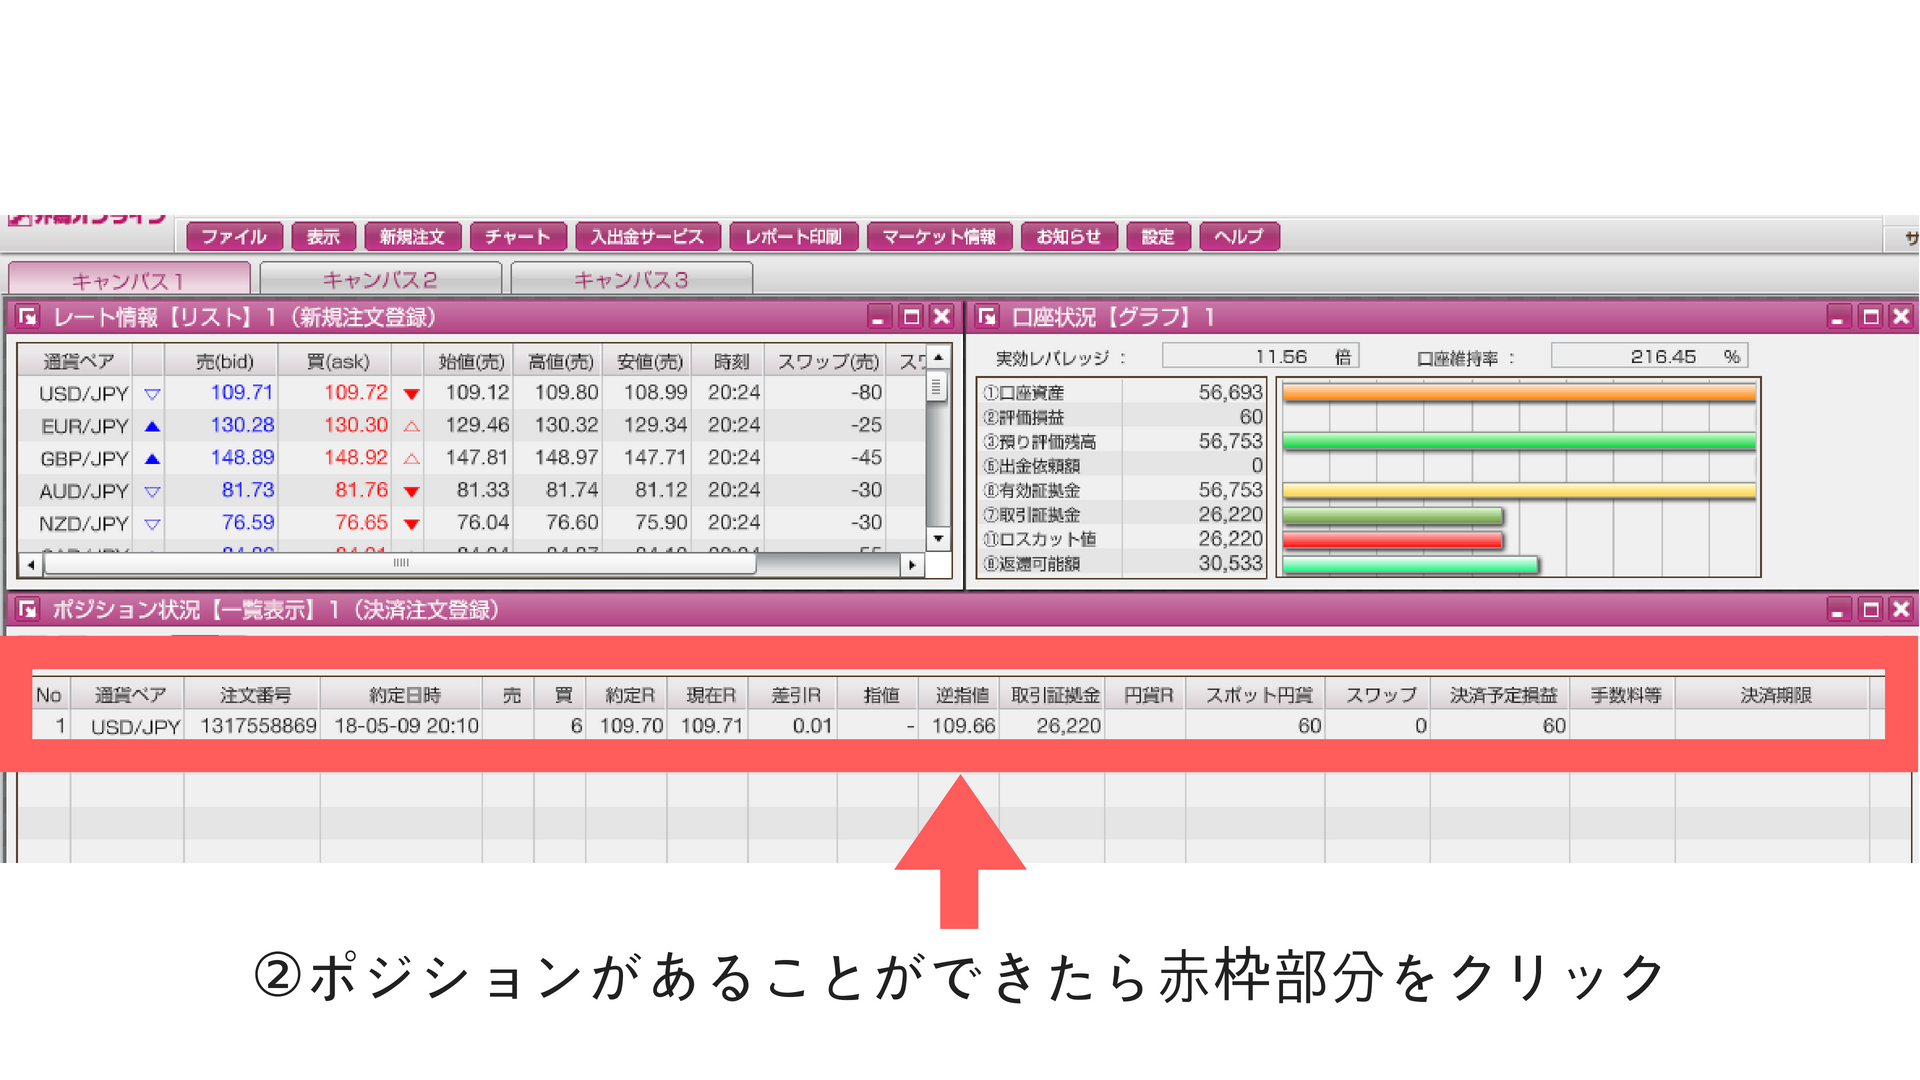
Task: Open the 新規注文 menu
Action: tap(412, 237)
